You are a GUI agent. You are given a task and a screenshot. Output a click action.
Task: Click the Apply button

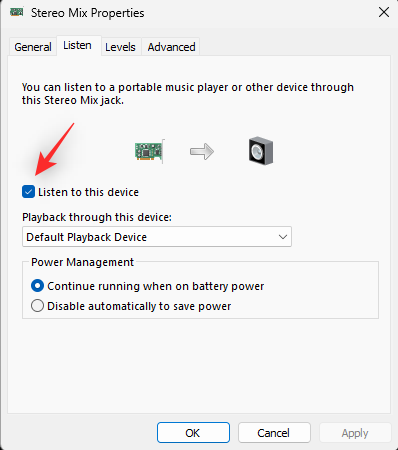point(355,433)
